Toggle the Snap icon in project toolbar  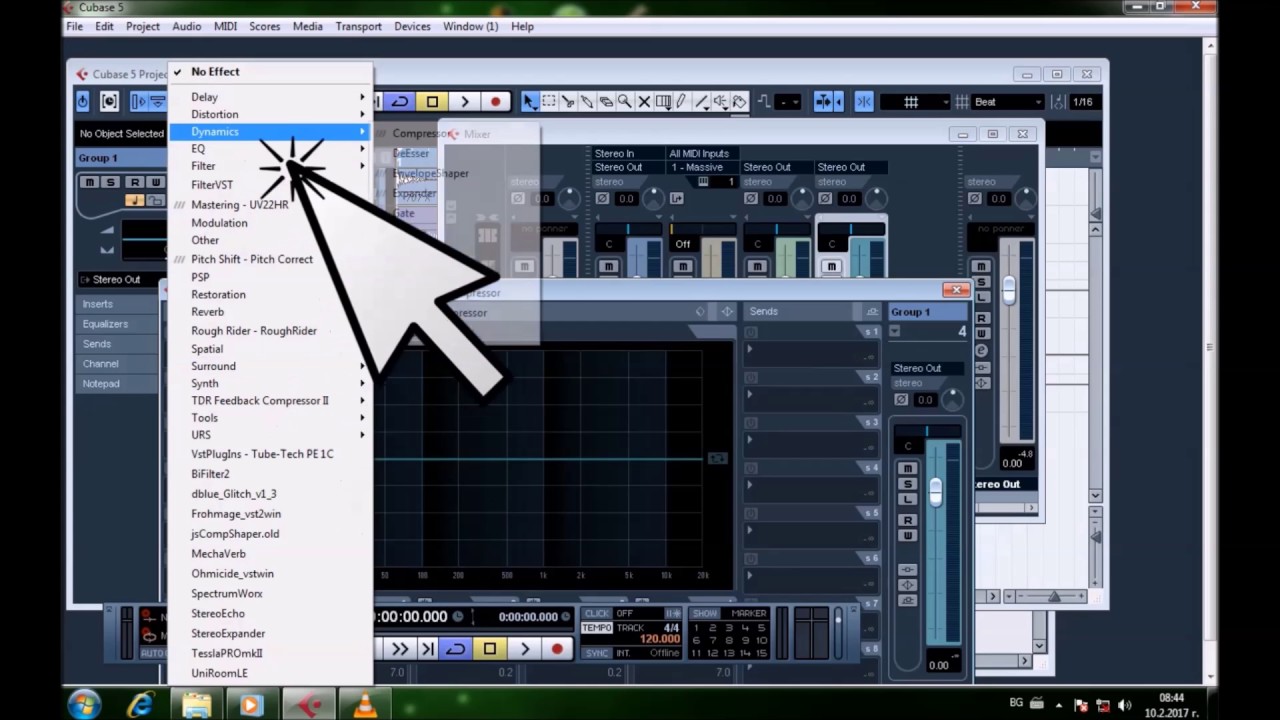tap(864, 101)
